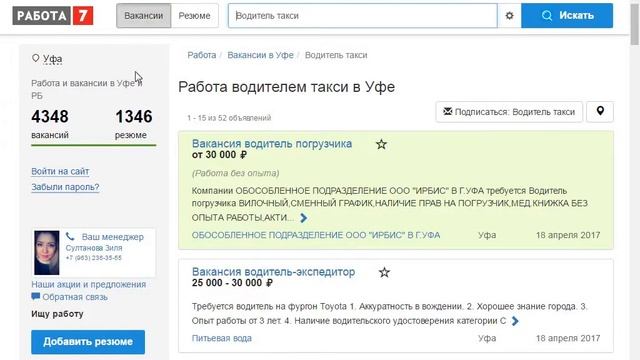Open Работа breadcrumb link

coord(202,55)
